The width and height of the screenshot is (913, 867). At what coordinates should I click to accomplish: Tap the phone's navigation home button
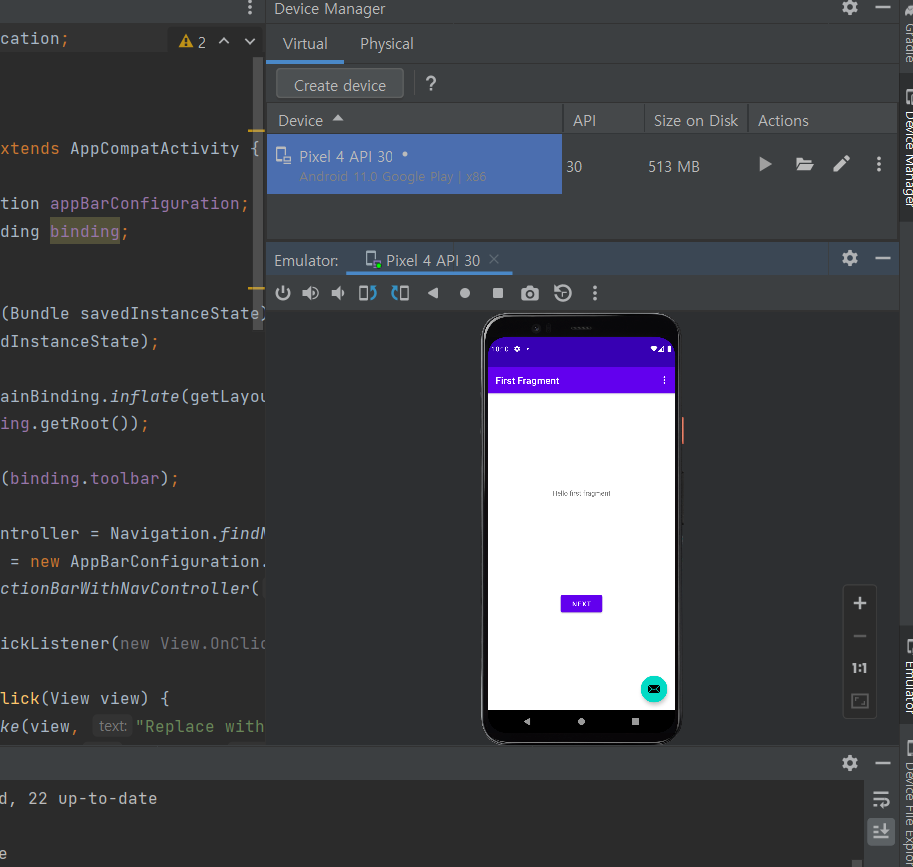pyautogui.click(x=581, y=721)
